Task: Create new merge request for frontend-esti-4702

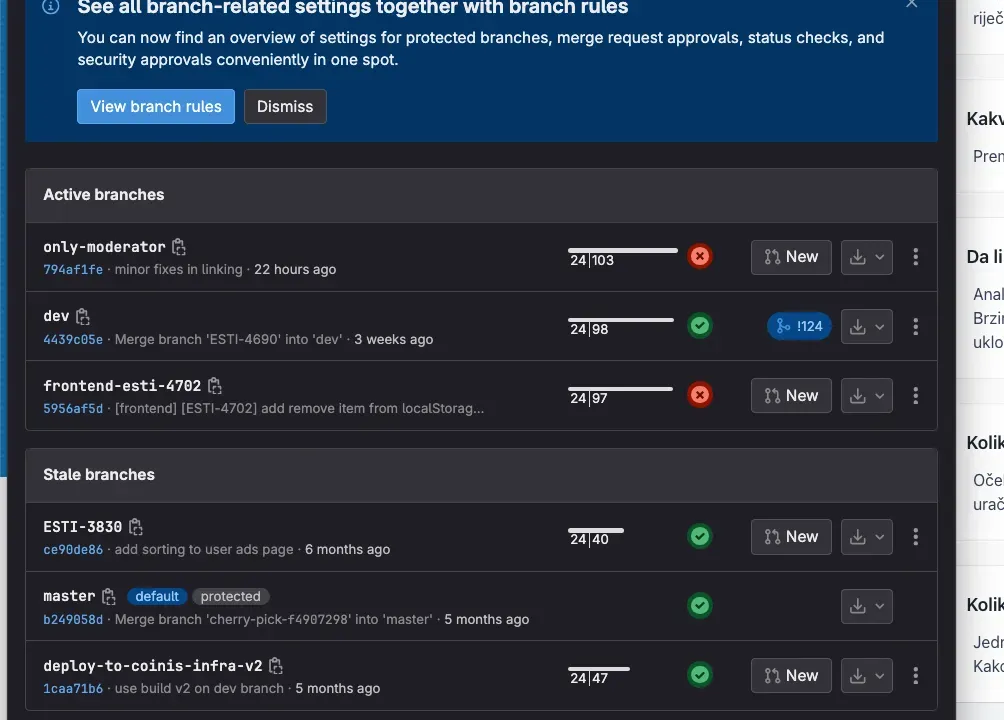Action: 791,396
